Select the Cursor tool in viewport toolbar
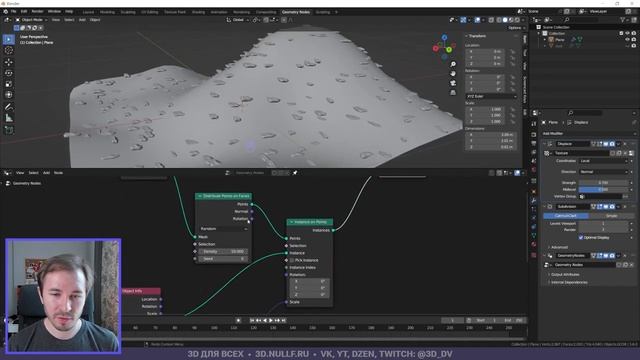Viewport: 640px width, 360px height. tap(9, 51)
